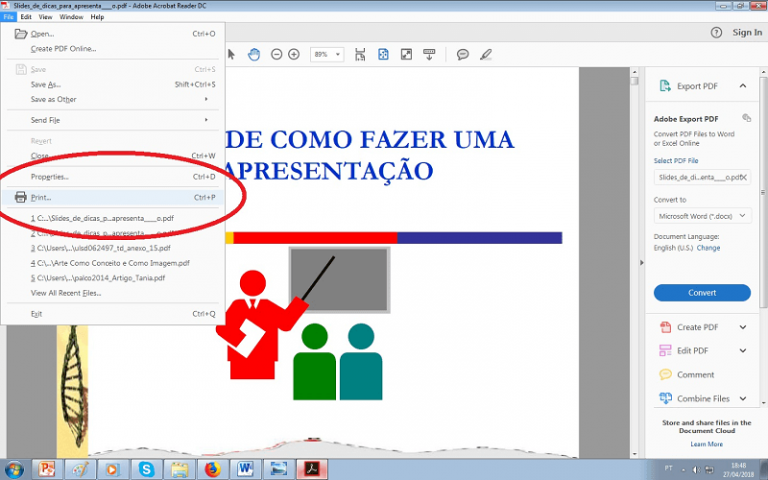The width and height of the screenshot is (768, 480).
Task: Switch to full screen view mode icon
Action: (406, 54)
